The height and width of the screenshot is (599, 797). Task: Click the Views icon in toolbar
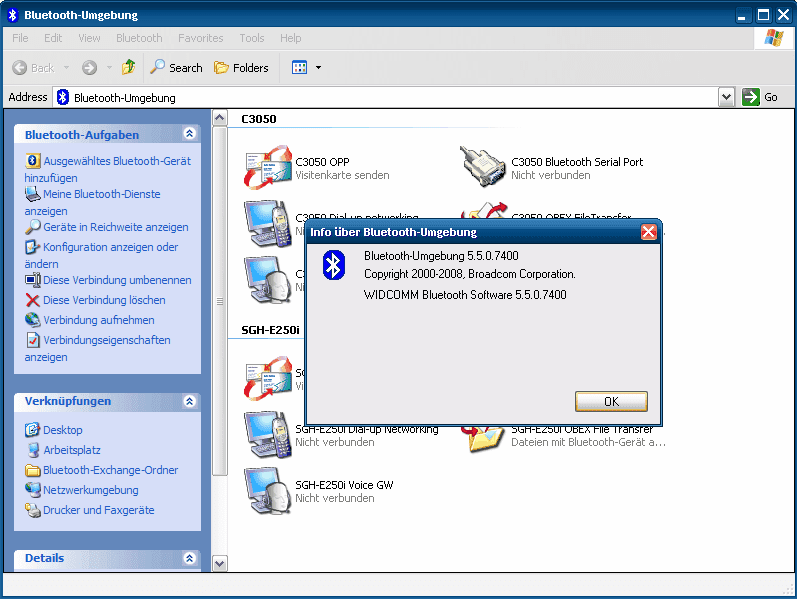point(299,67)
